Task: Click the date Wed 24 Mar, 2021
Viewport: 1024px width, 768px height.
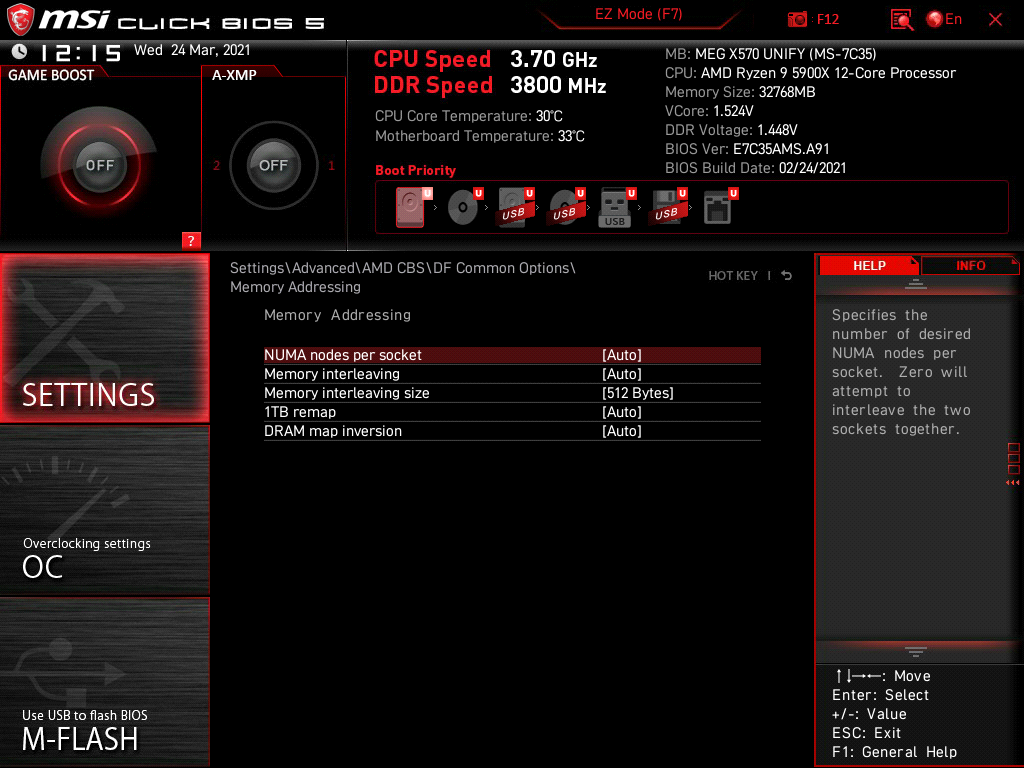Action: tap(192, 50)
